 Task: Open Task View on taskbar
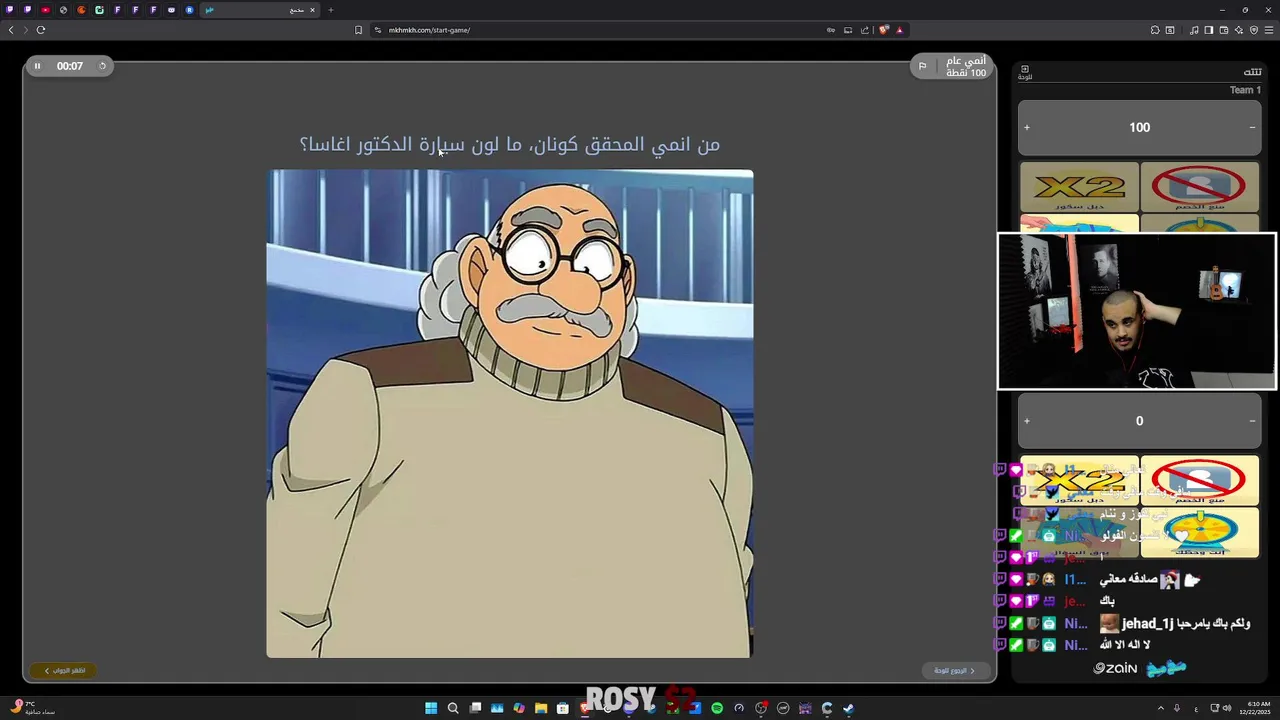475,708
